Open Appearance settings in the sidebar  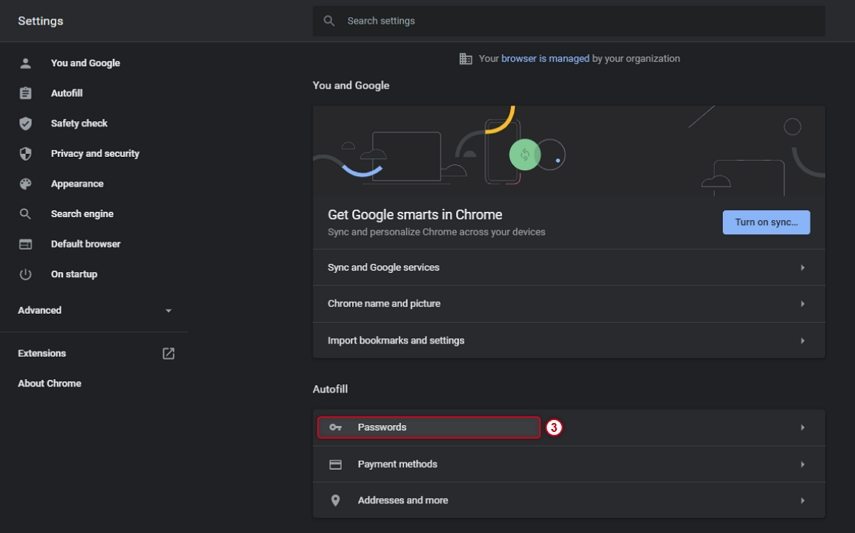[77, 184]
